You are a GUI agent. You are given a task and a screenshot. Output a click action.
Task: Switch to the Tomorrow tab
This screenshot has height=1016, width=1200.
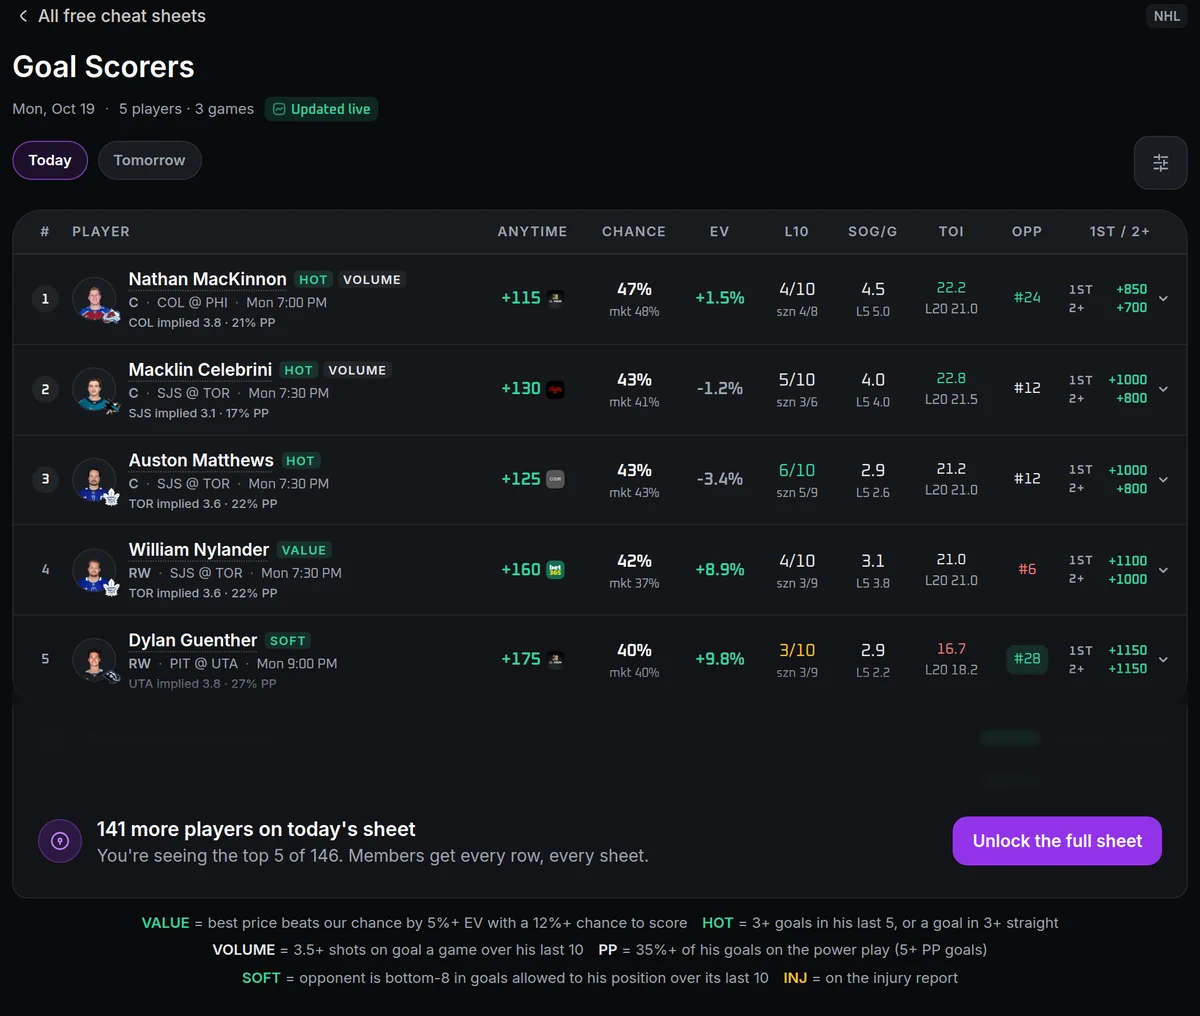coord(149,160)
